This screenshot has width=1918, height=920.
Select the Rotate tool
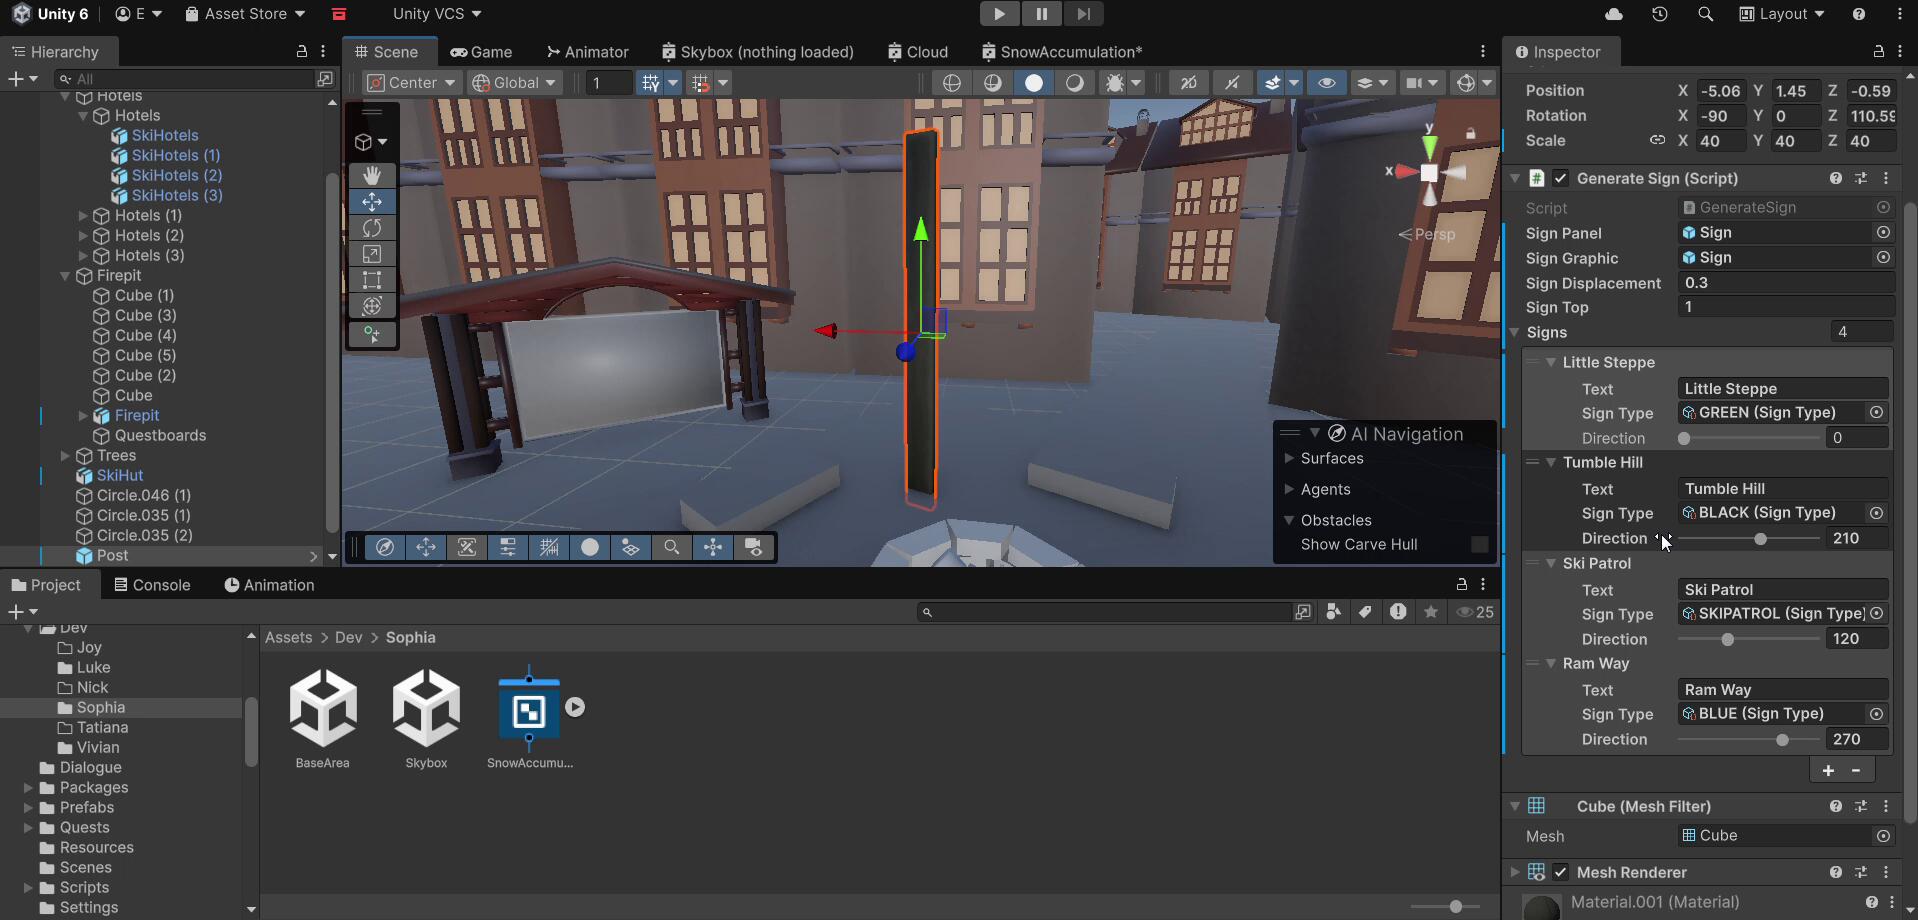372,228
